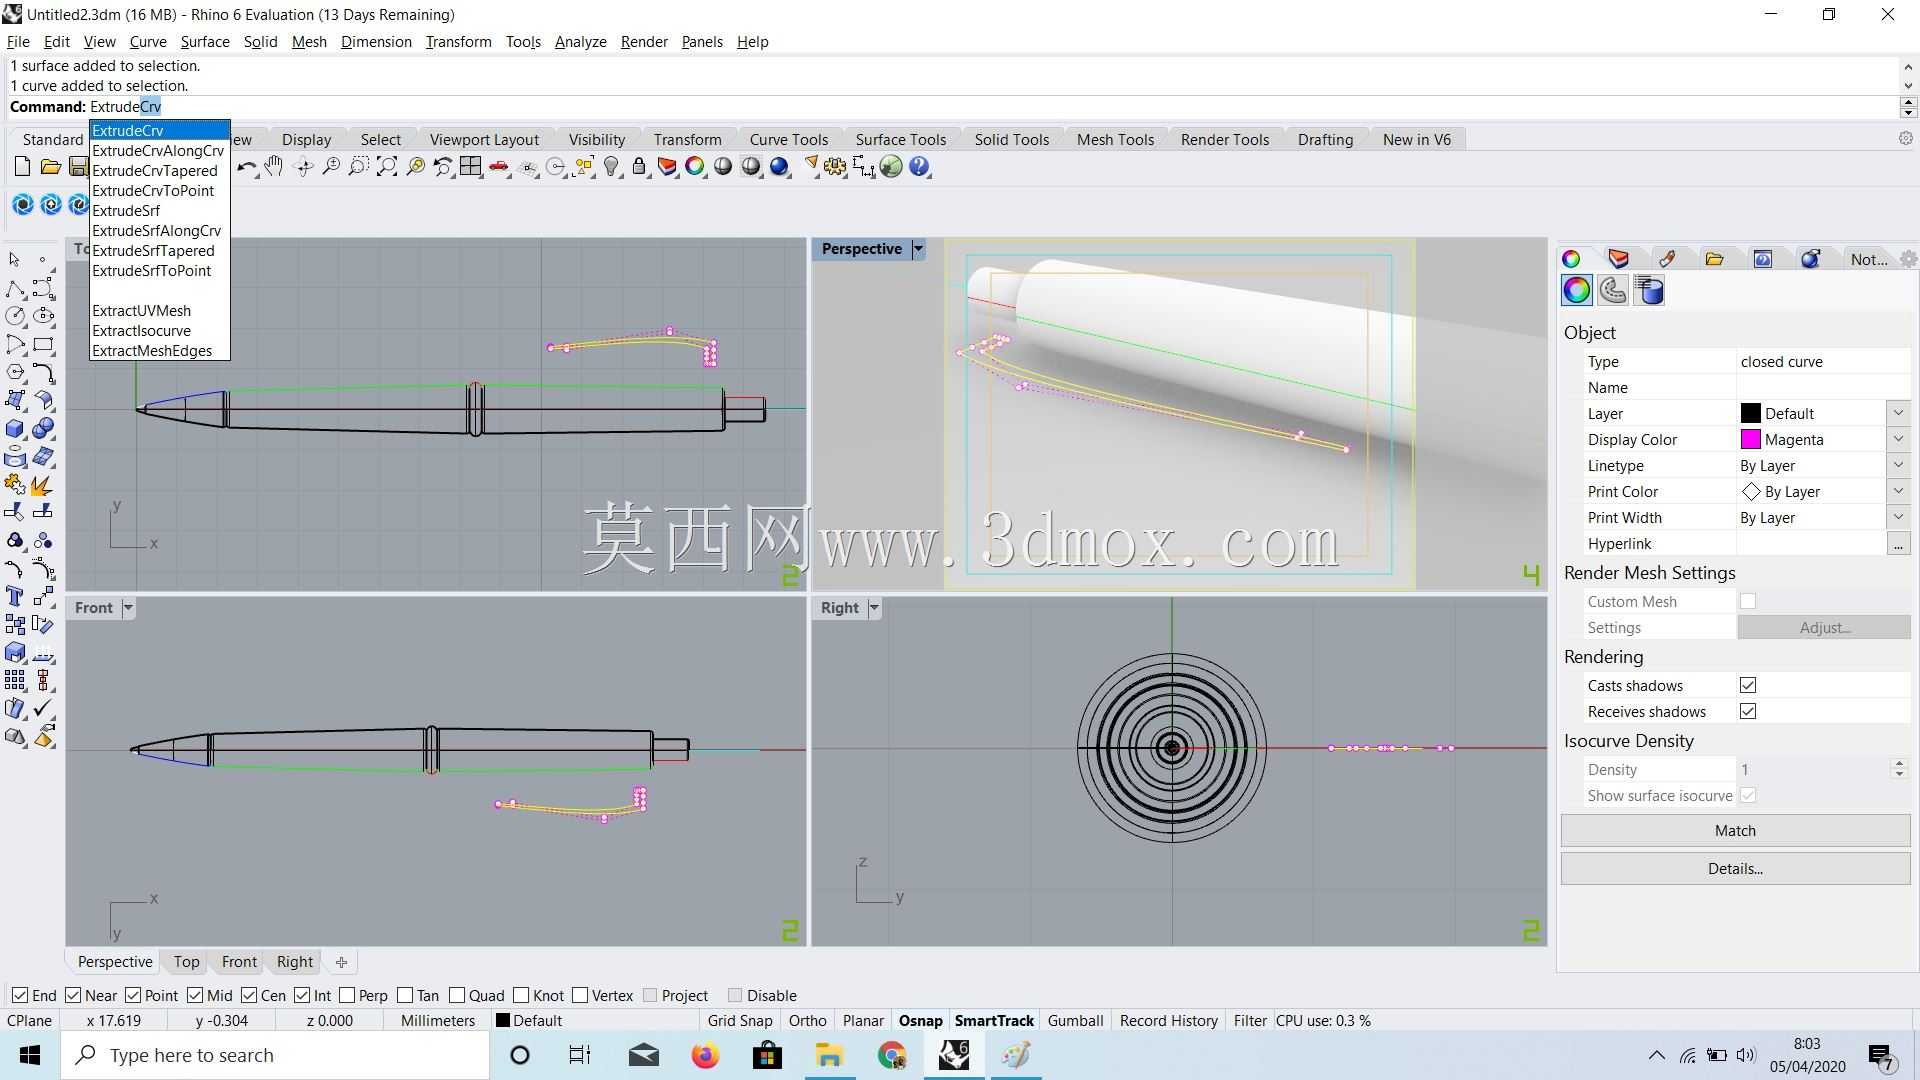Open the Perspective viewport menu arrow
Viewport: 1920px width, 1080px height.
point(918,249)
